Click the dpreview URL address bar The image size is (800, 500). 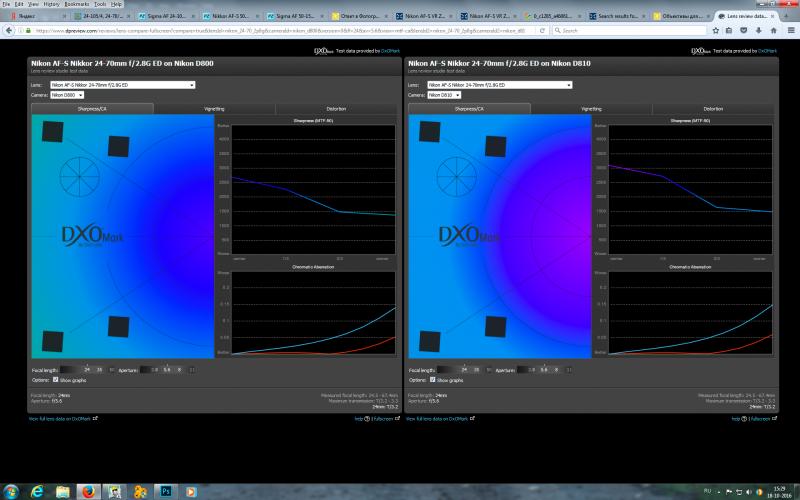(x=283, y=31)
